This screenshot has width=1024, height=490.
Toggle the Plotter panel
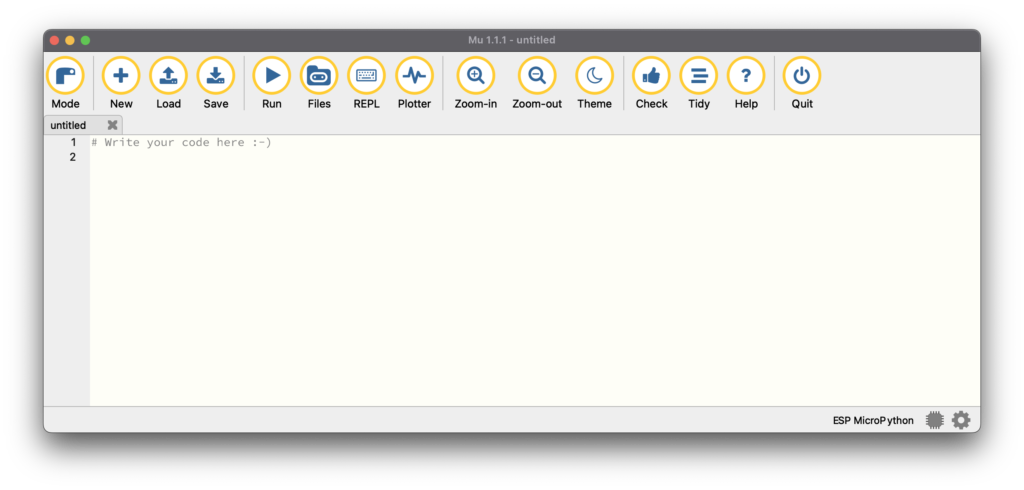click(x=414, y=83)
